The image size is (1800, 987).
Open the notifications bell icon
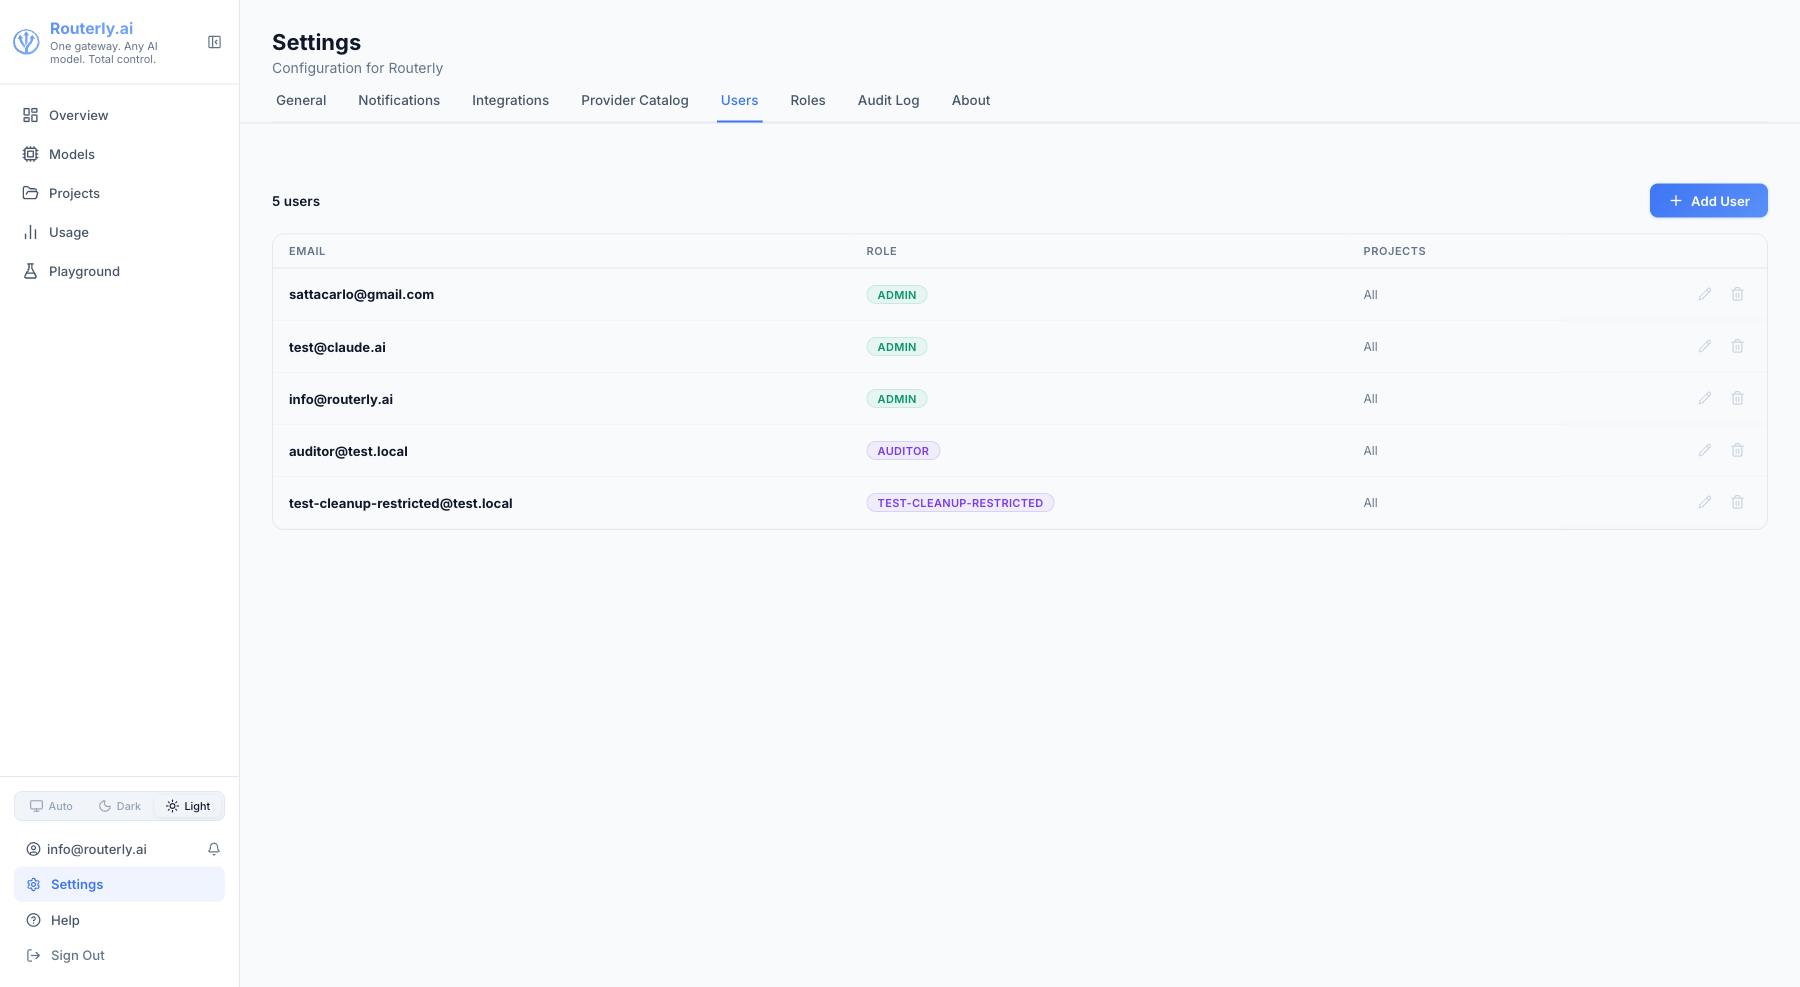(214, 849)
